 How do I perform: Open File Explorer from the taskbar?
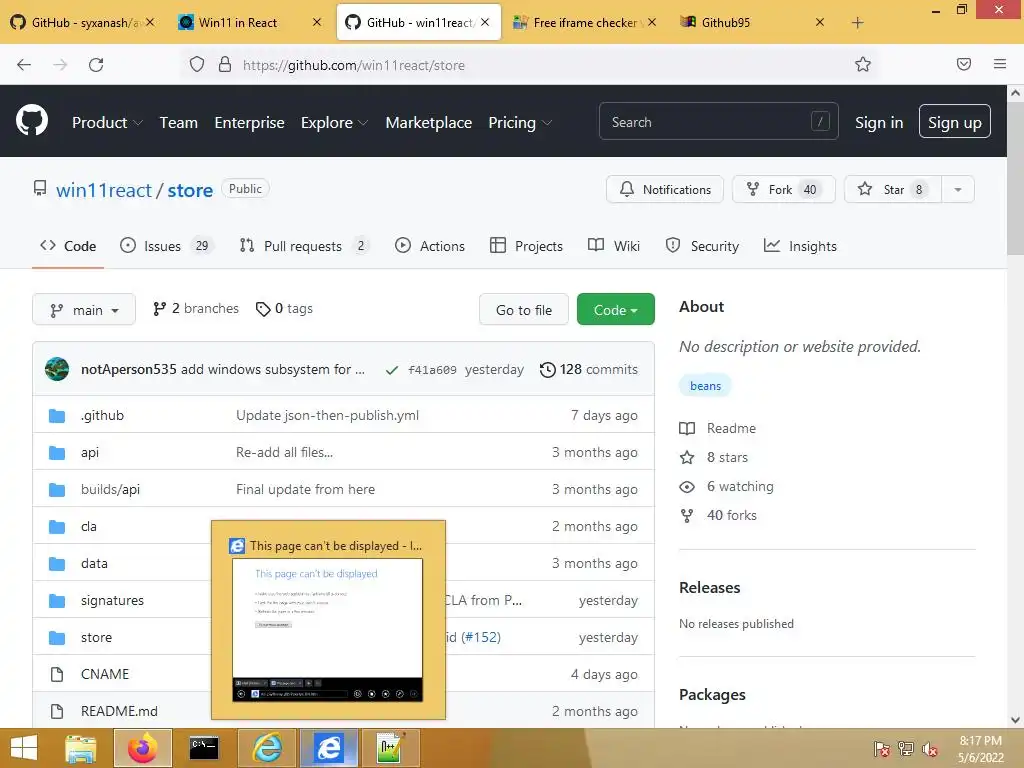pyautogui.click(x=80, y=748)
